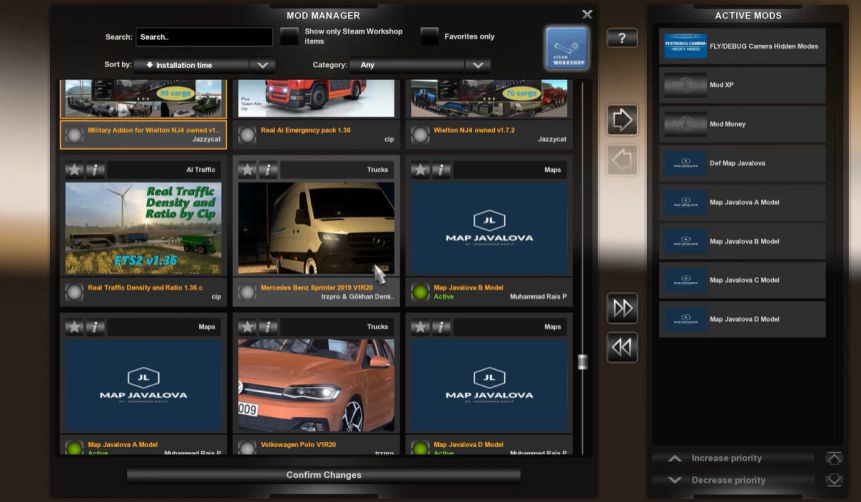
Task: Show info for Map Javalova B Model
Action: [441, 170]
